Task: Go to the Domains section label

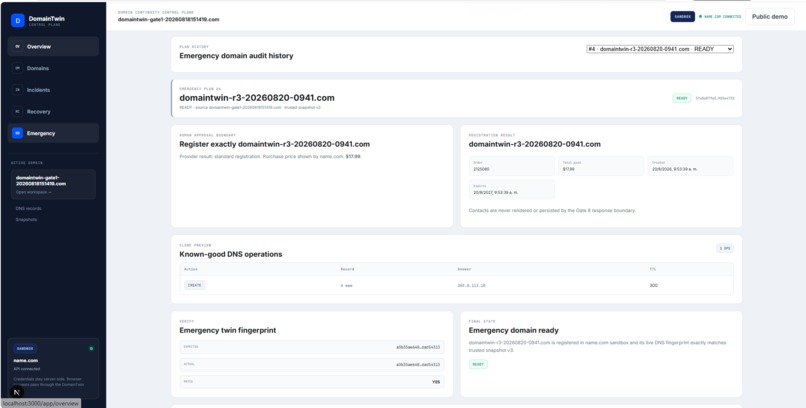Action: pos(38,68)
